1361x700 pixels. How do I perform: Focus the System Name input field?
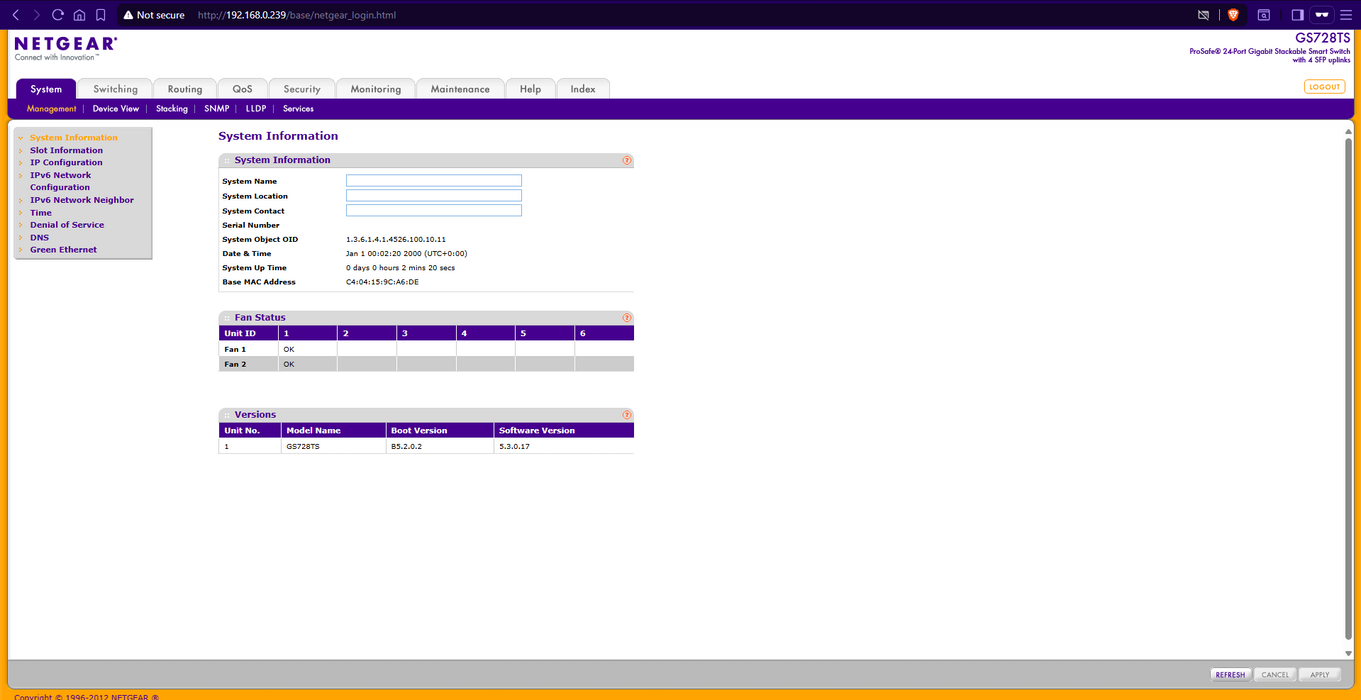coord(434,181)
